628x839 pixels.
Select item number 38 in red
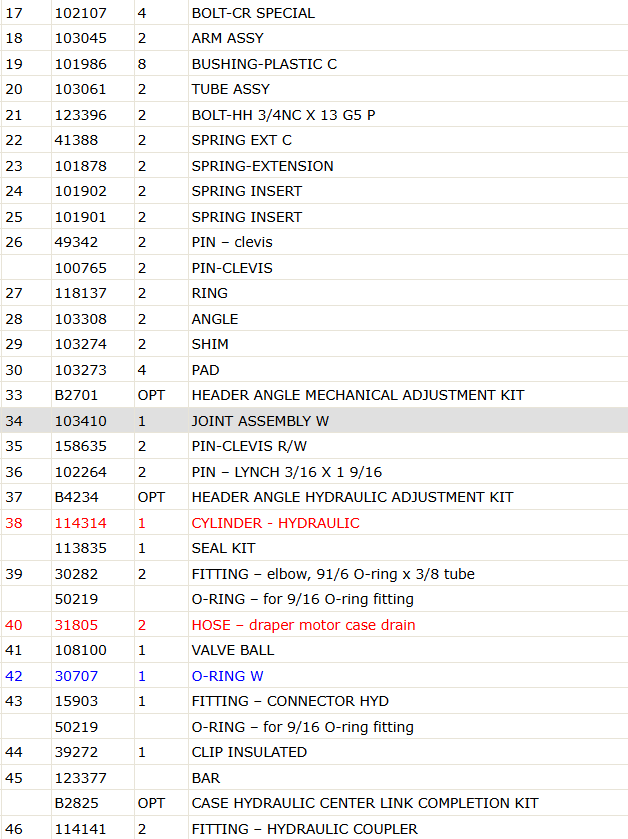14,523
